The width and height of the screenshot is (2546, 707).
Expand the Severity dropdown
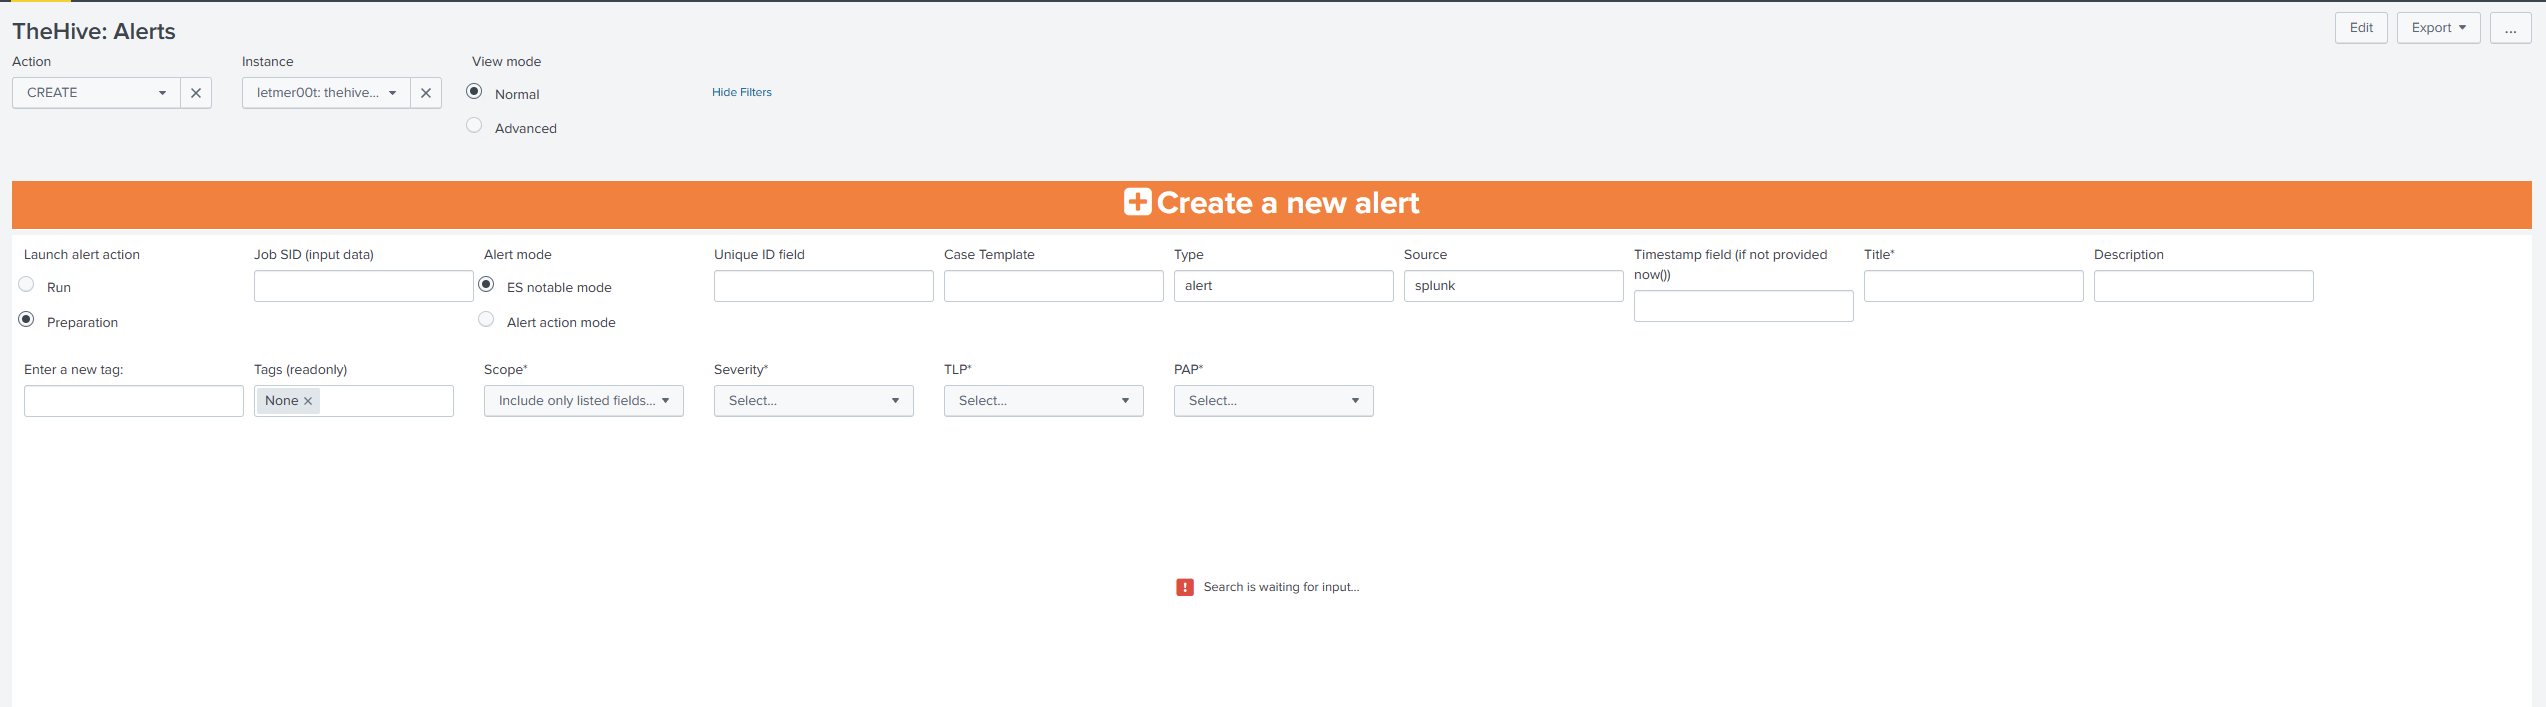[814, 401]
